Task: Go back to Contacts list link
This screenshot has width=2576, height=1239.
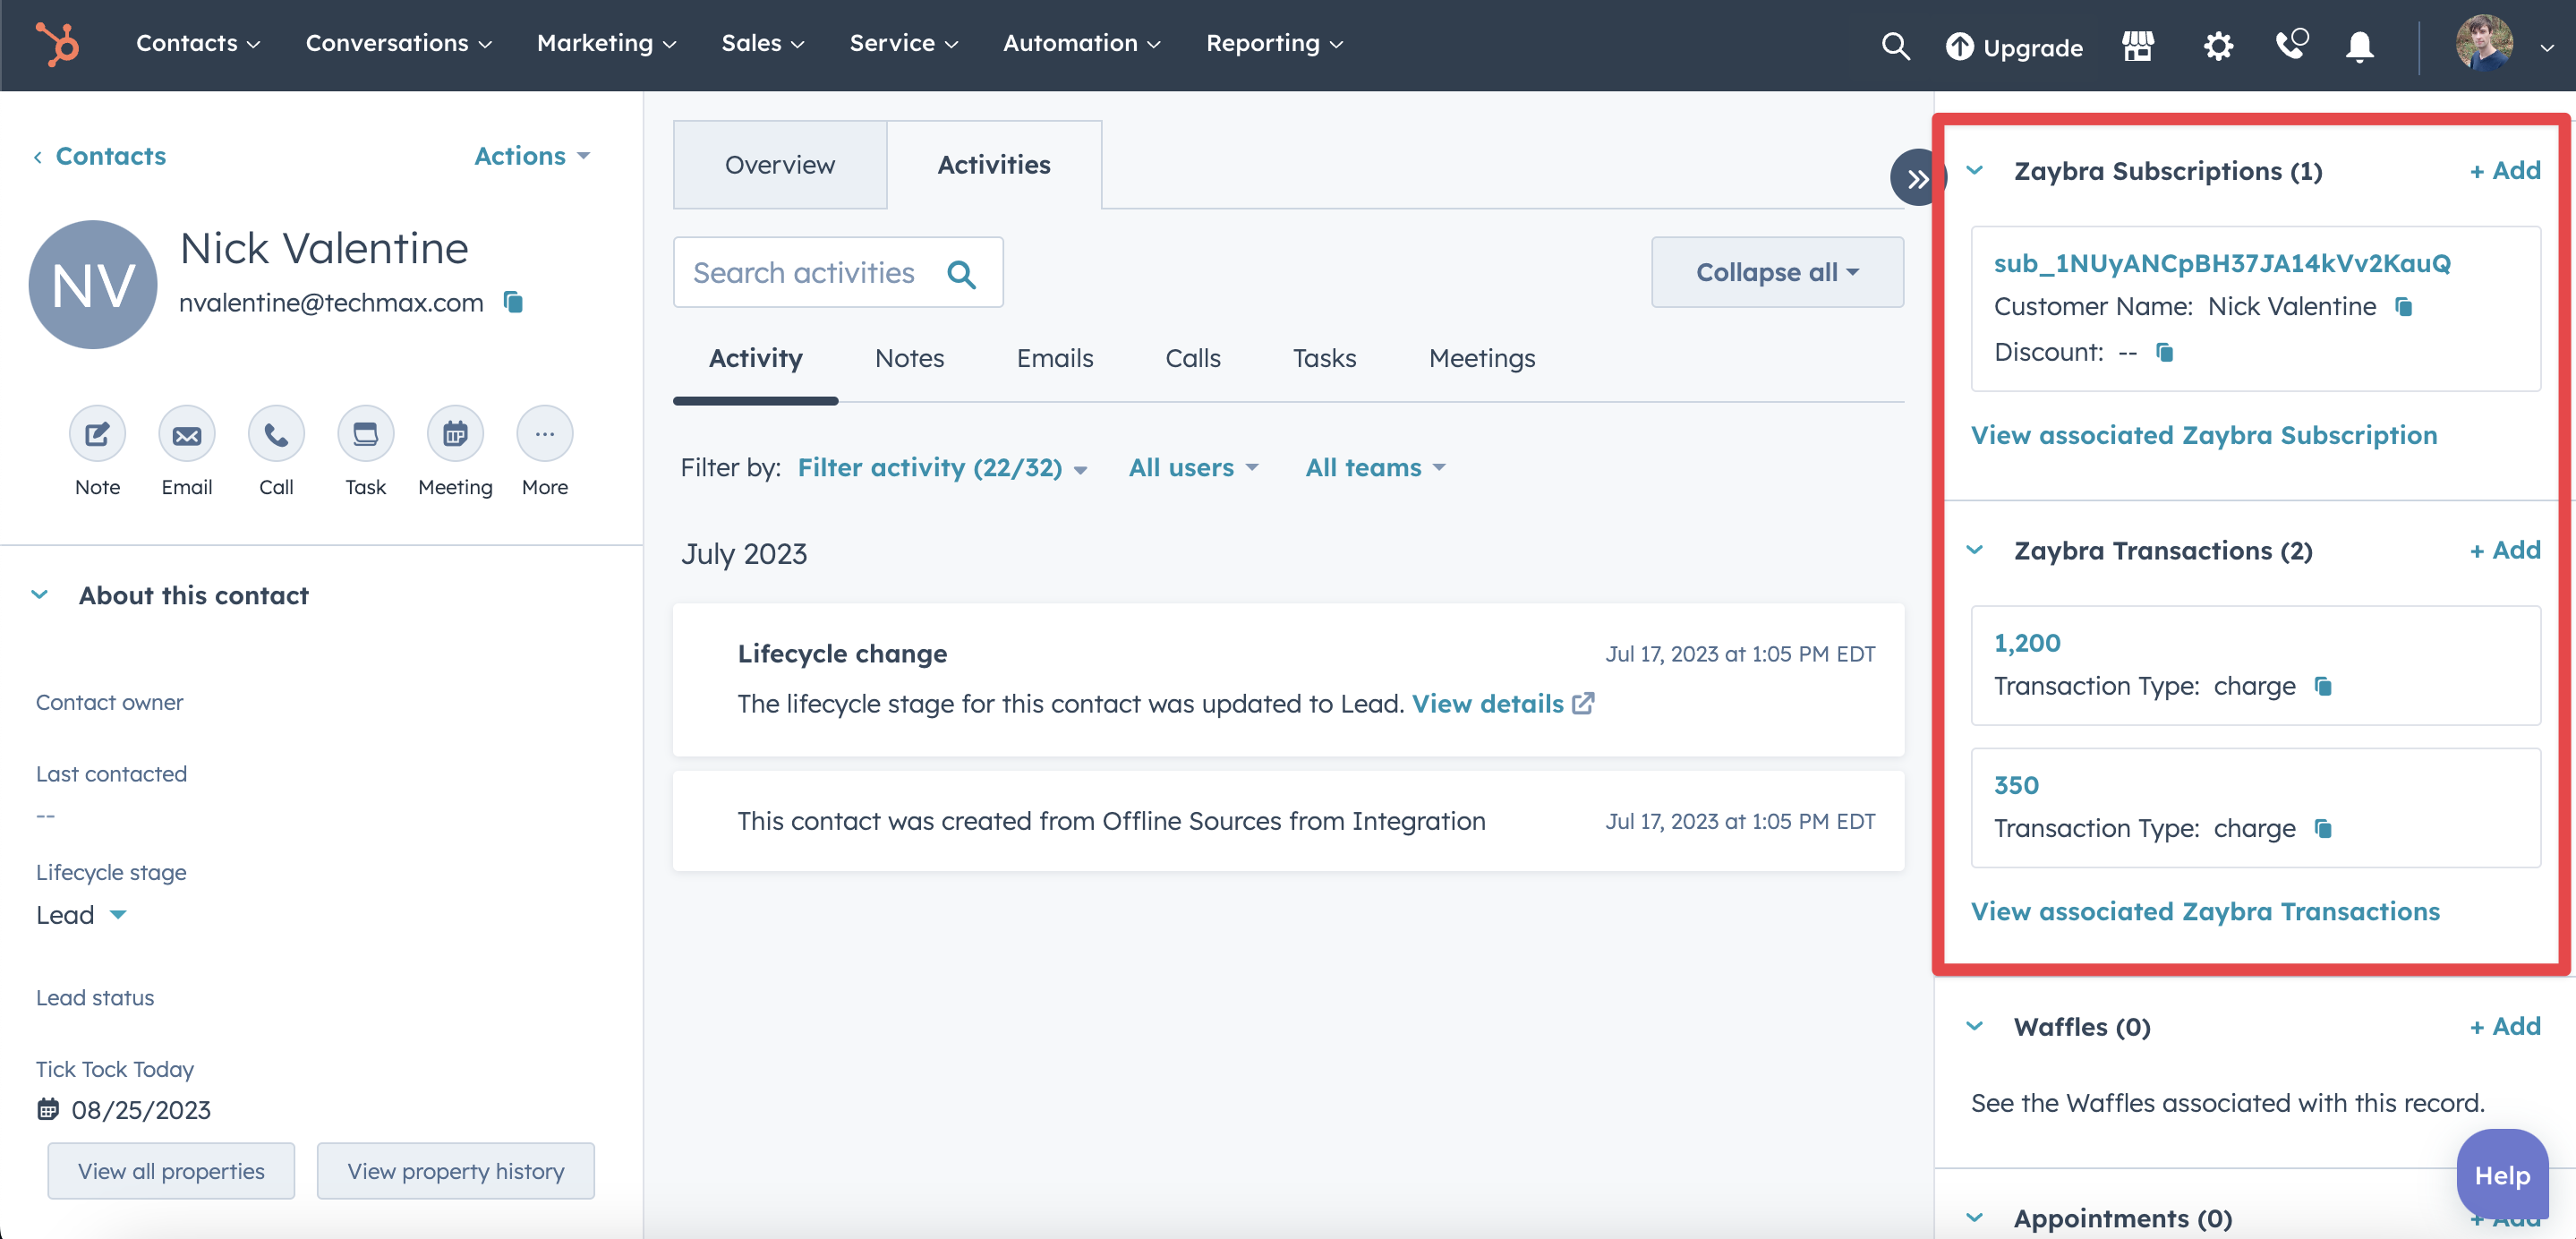Action: coord(100,156)
